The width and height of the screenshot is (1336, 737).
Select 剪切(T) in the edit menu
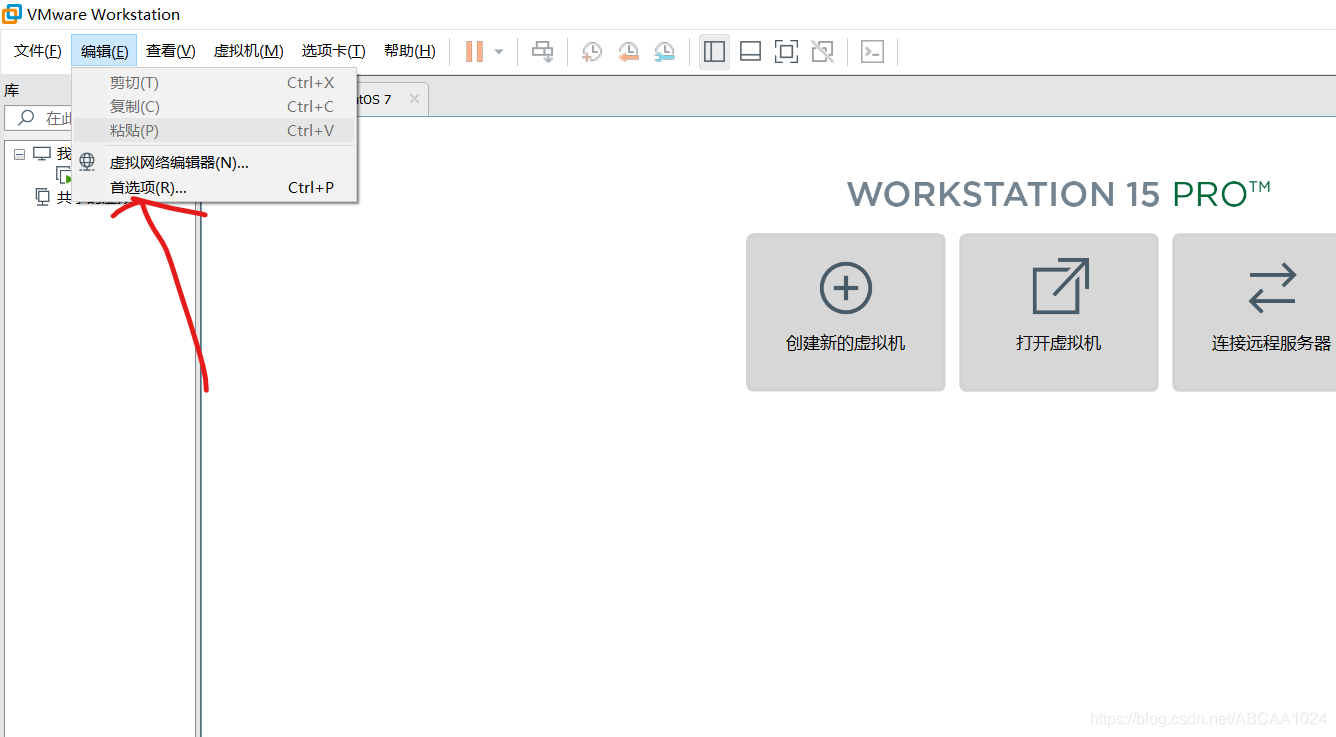[x=215, y=83]
